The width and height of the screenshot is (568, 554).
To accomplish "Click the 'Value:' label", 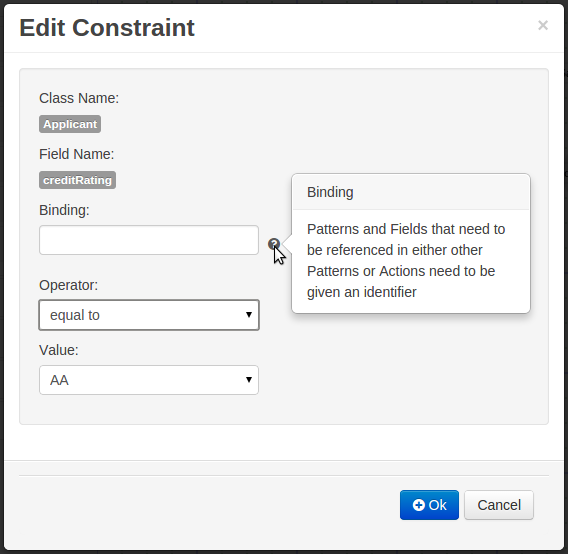I will 59,350.
